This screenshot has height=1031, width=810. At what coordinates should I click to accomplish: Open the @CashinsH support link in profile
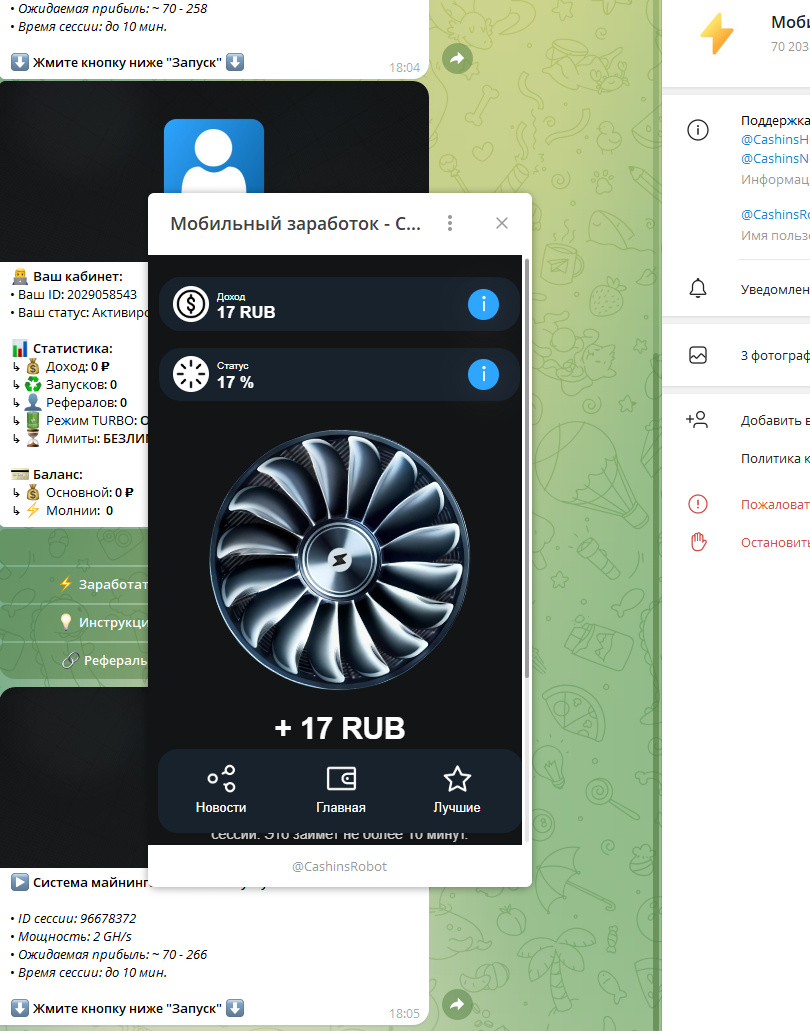tap(775, 139)
